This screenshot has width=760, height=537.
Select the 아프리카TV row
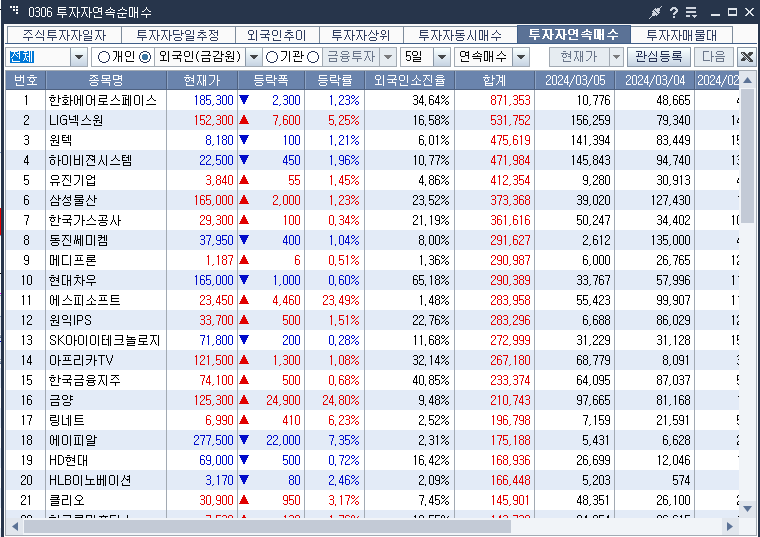point(372,360)
